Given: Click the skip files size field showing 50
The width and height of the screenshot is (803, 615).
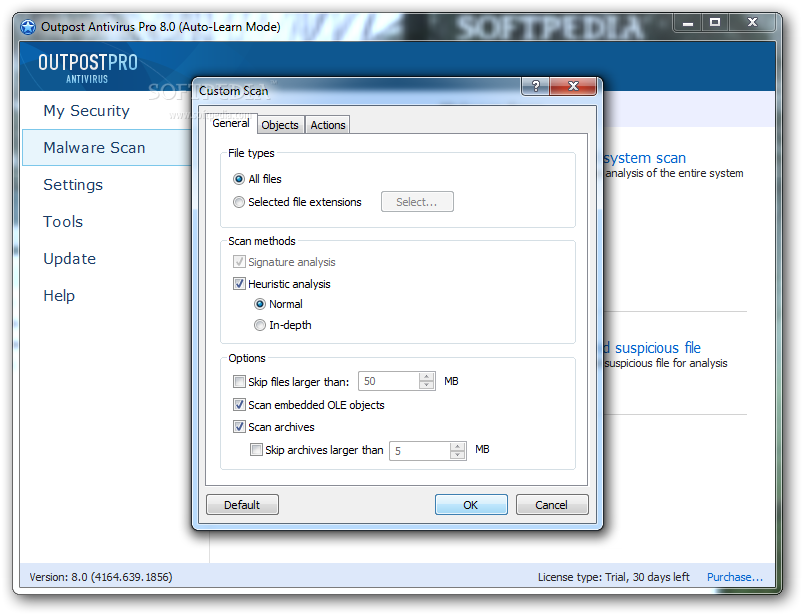Looking at the screenshot, I should 389,381.
